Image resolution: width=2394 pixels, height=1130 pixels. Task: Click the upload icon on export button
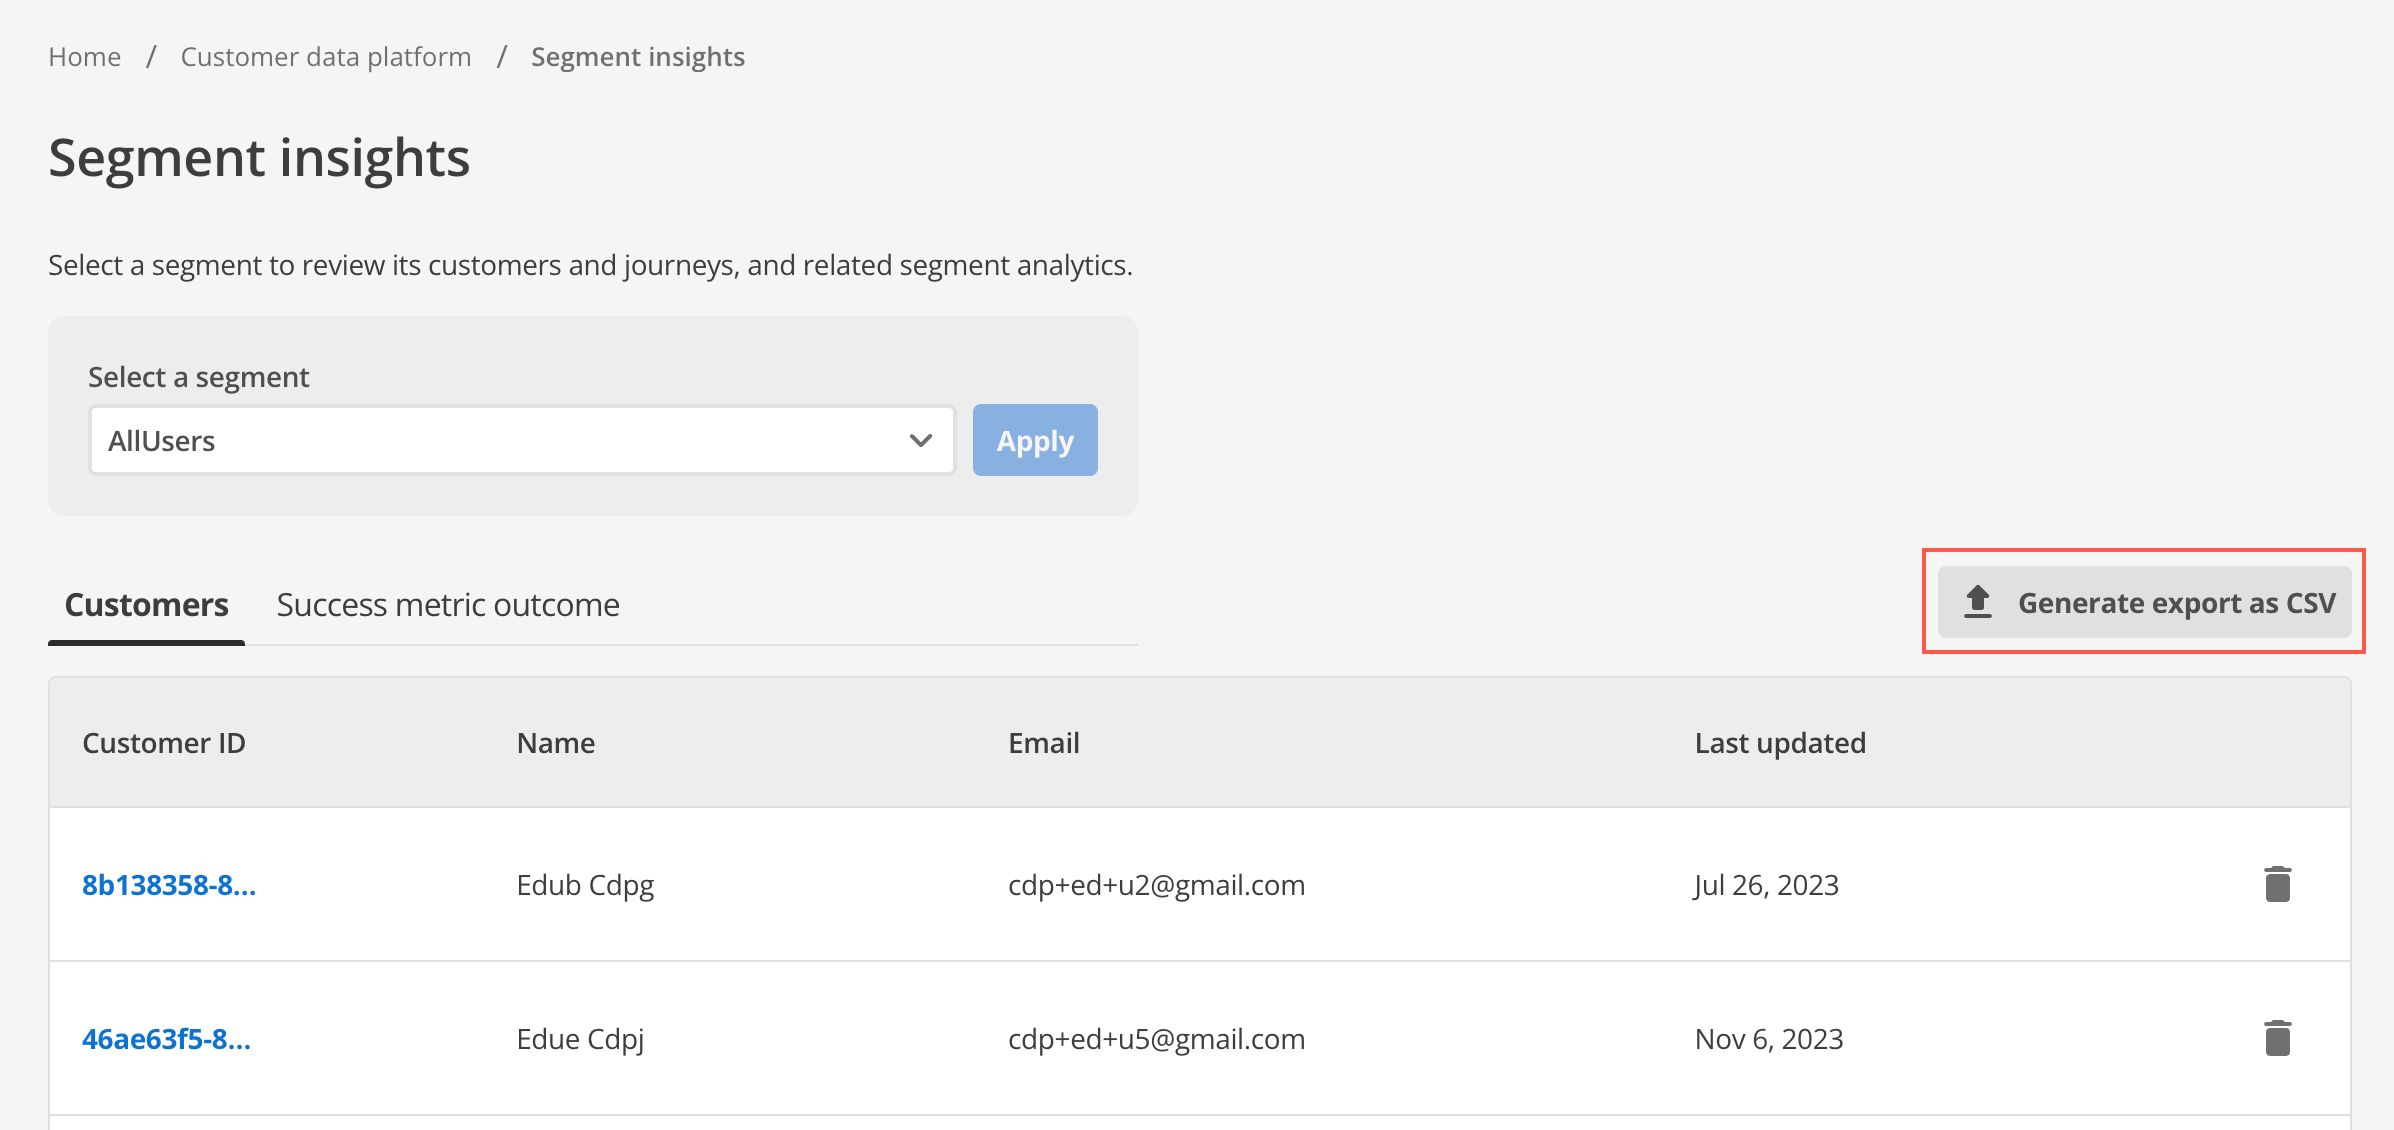coord(1977,602)
